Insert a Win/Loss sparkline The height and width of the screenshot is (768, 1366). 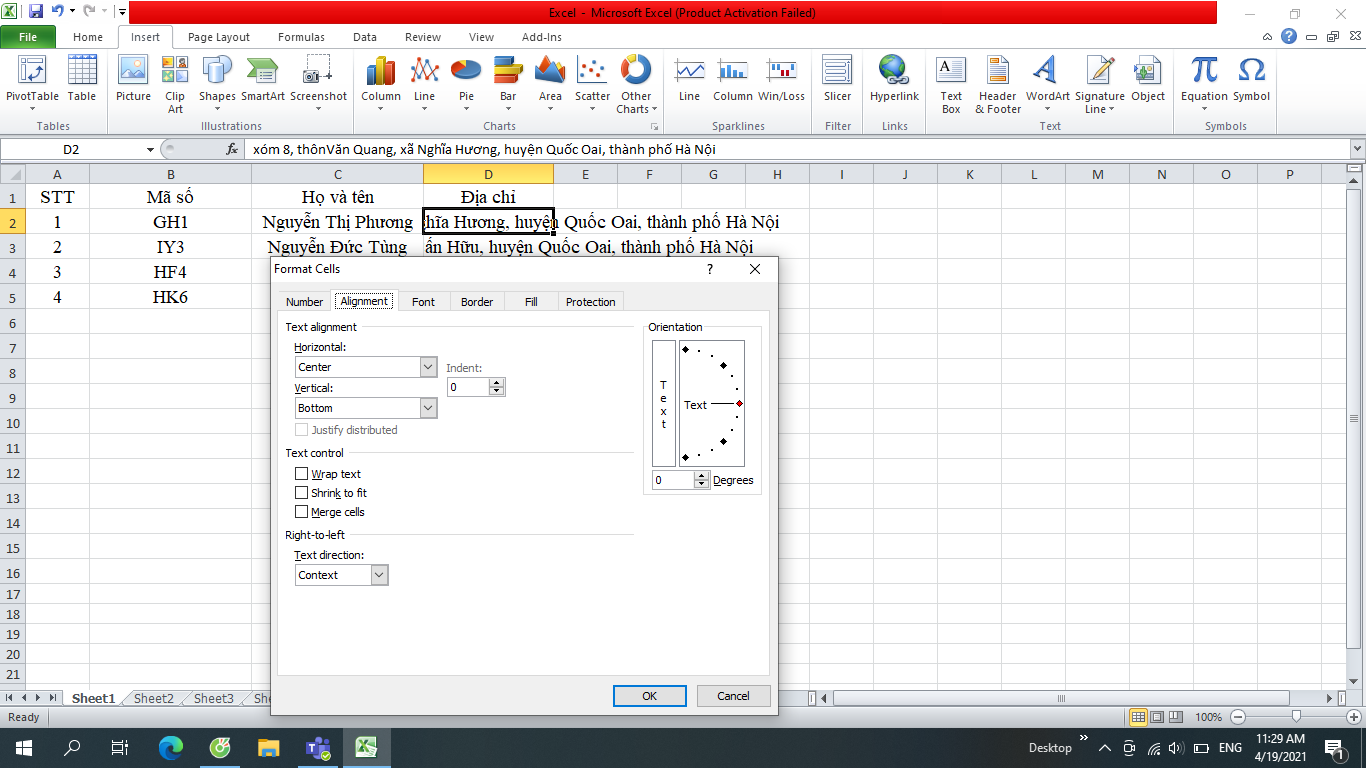click(781, 80)
